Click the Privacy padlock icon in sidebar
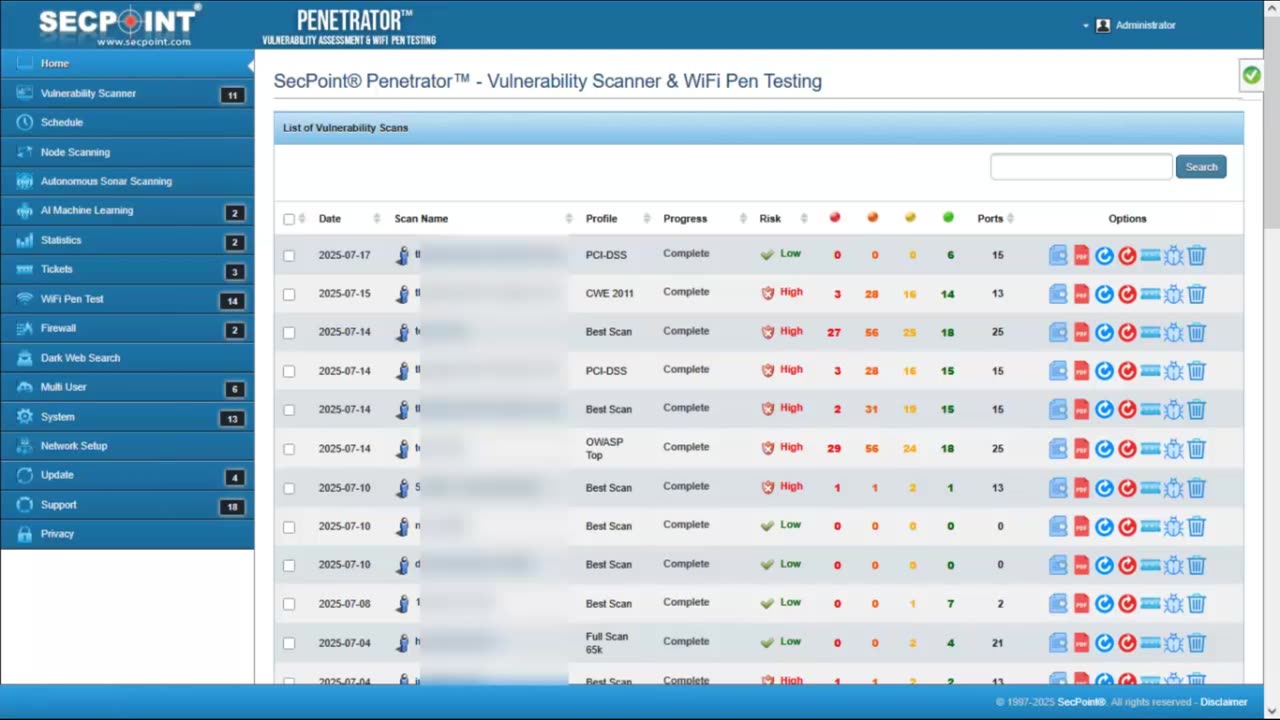 [x=25, y=534]
